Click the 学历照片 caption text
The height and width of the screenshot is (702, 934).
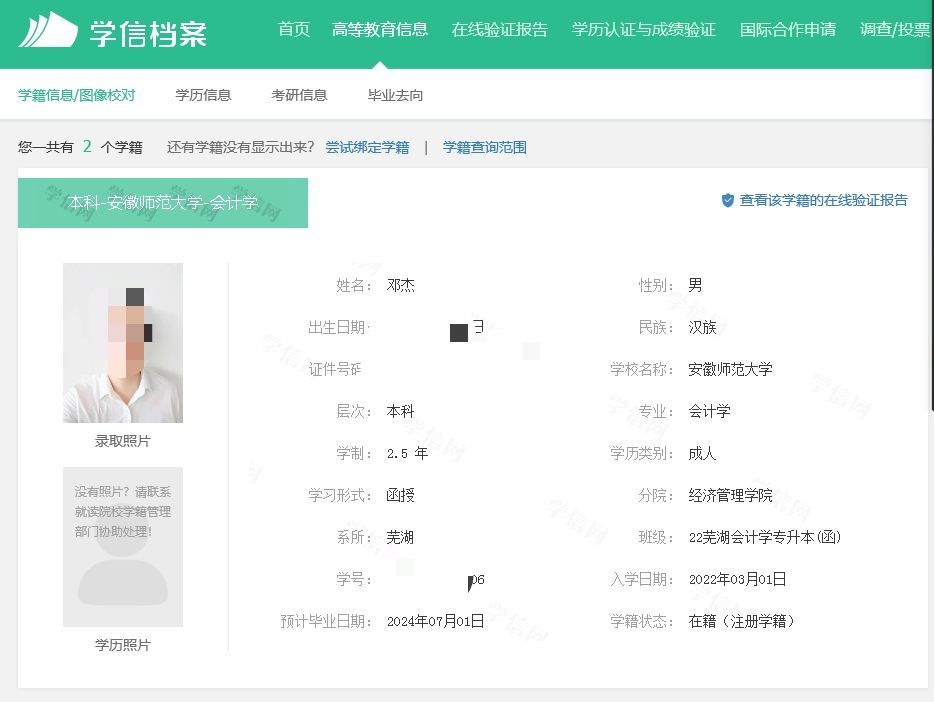click(x=123, y=645)
